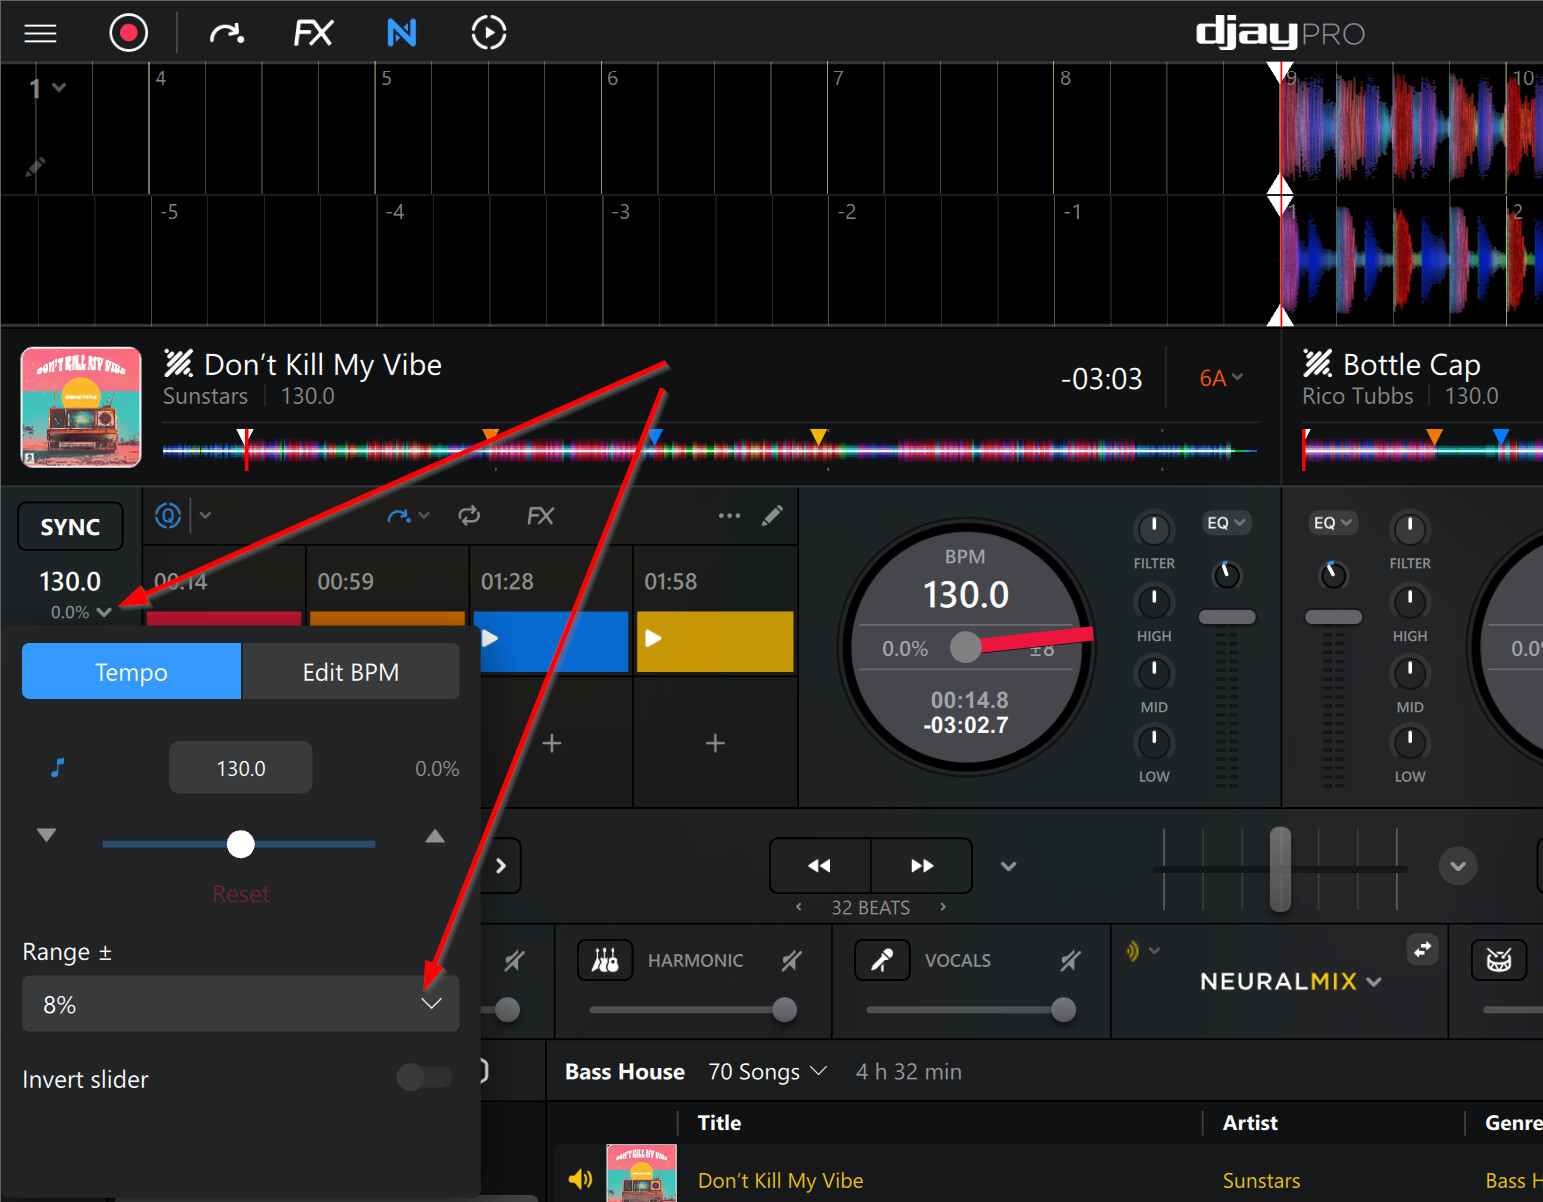Image resolution: width=1543 pixels, height=1202 pixels.
Task: Open the FX panel in top toolbar
Action: (x=312, y=33)
